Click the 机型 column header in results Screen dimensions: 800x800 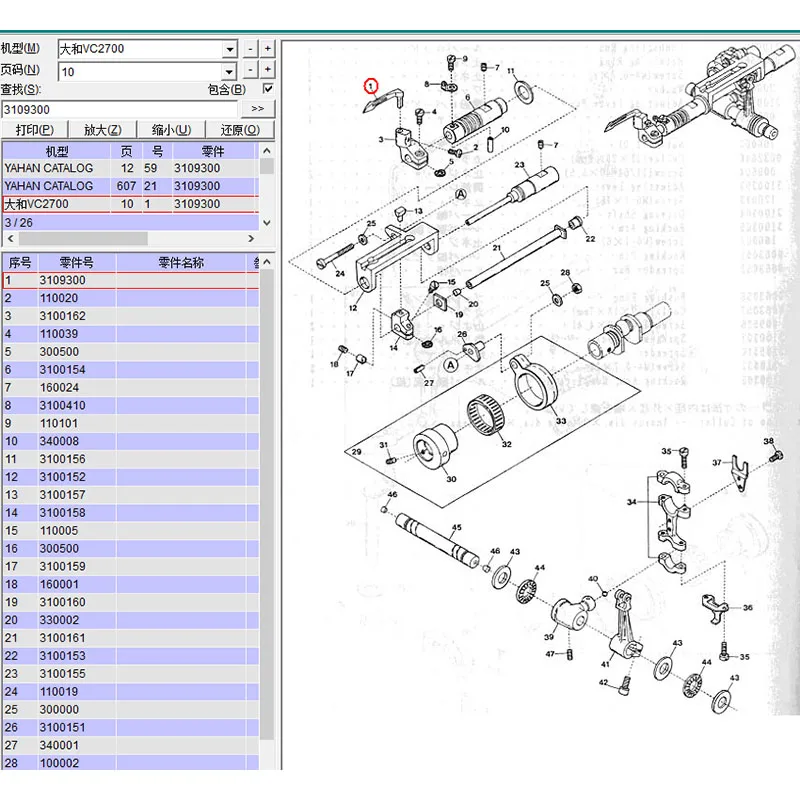tap(57, 151)
